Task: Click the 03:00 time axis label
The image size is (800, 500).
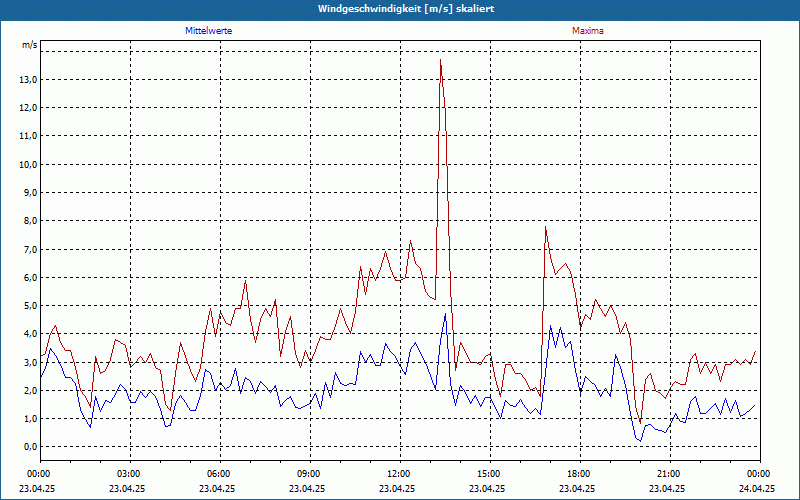Action: pos(130,474)
